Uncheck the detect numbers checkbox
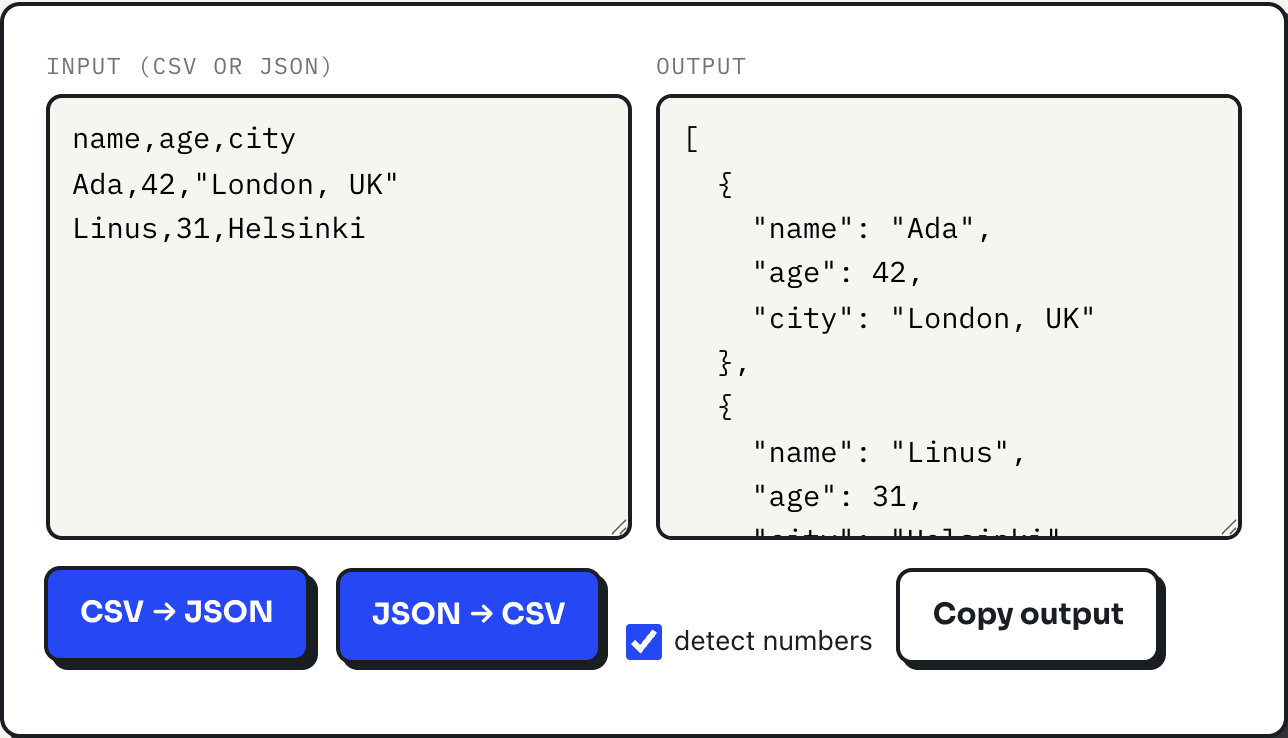The width and height of the screenshot is (1288, 738). (x=644, y=642)
